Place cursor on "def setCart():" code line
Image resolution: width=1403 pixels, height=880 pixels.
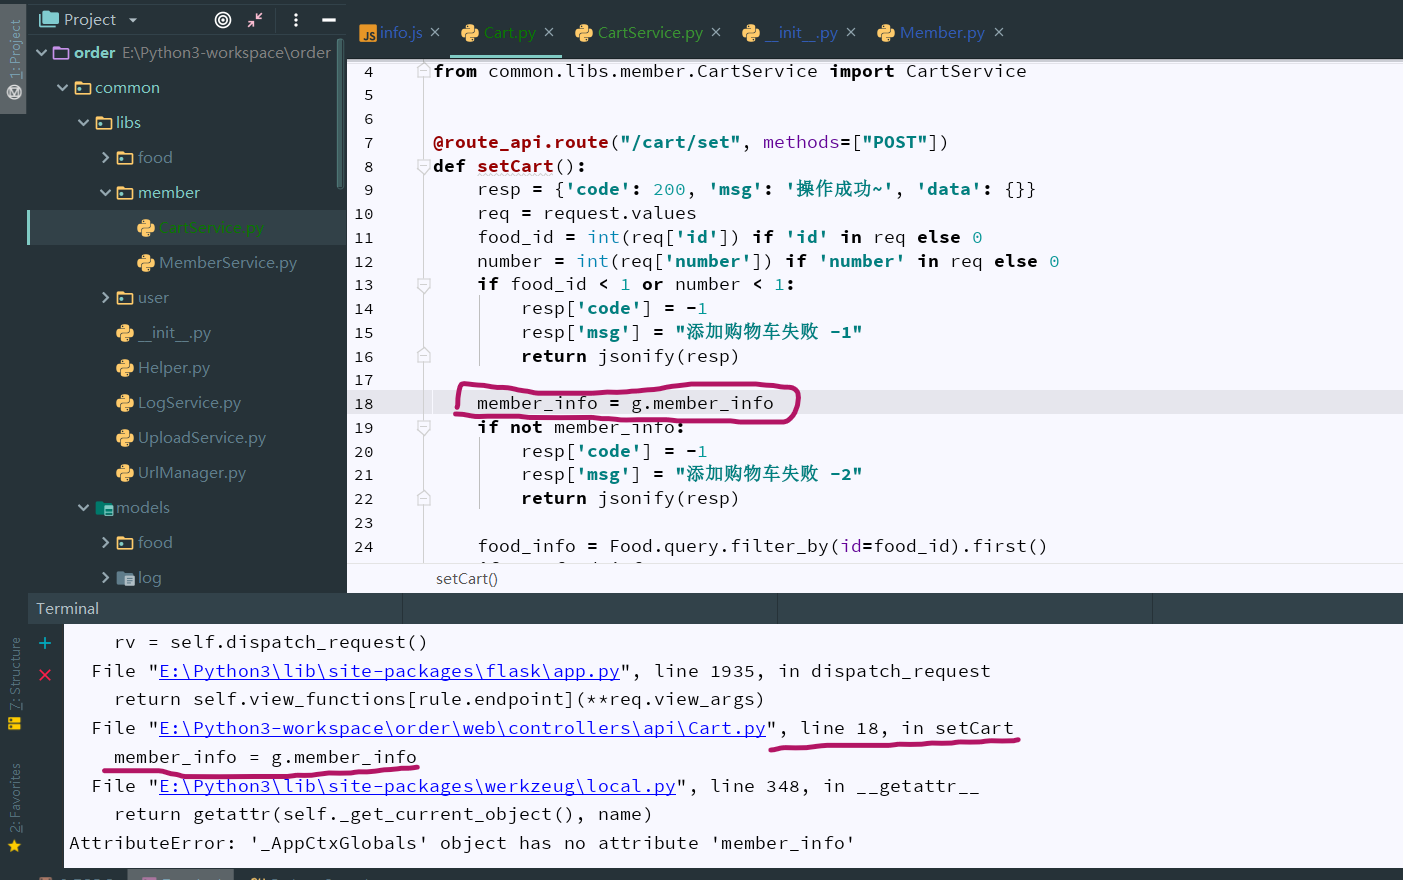pyautogui.click(x=510, y=166)
